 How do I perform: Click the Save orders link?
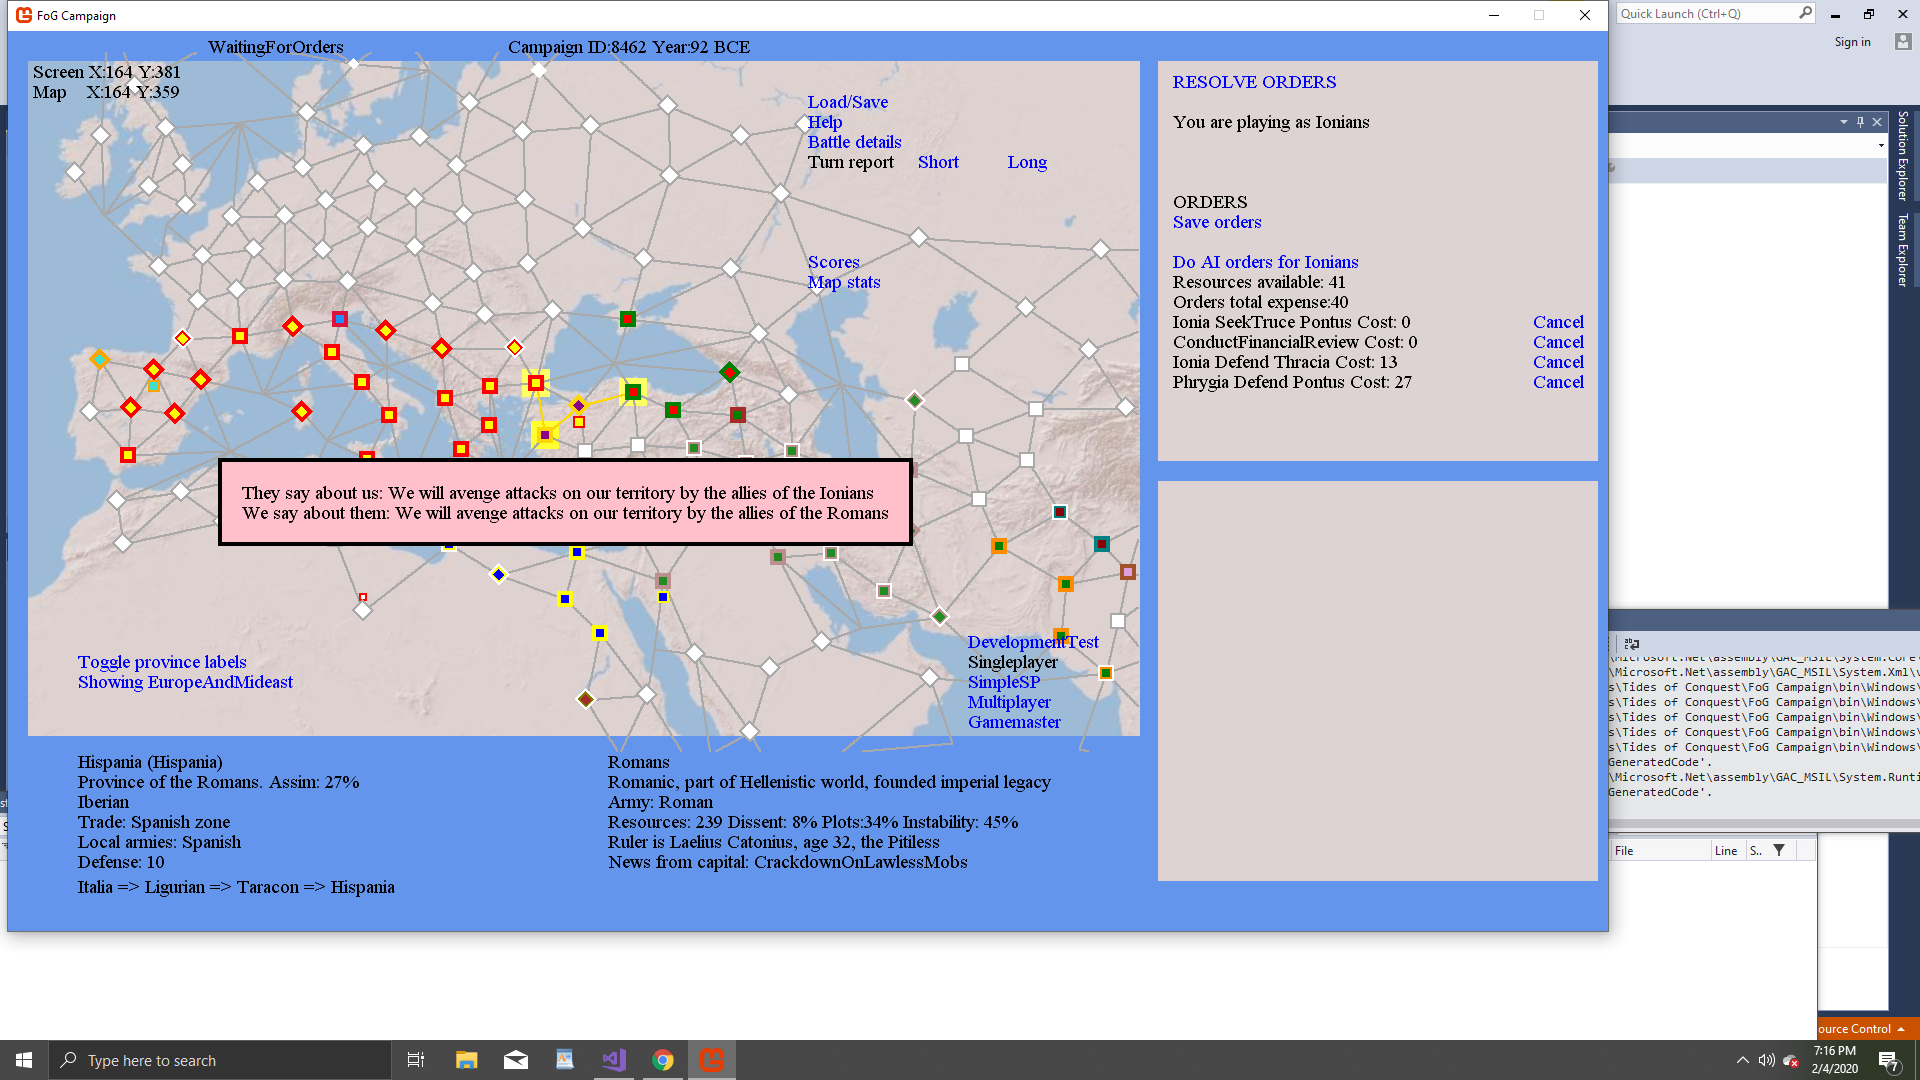click(1217, 222)
